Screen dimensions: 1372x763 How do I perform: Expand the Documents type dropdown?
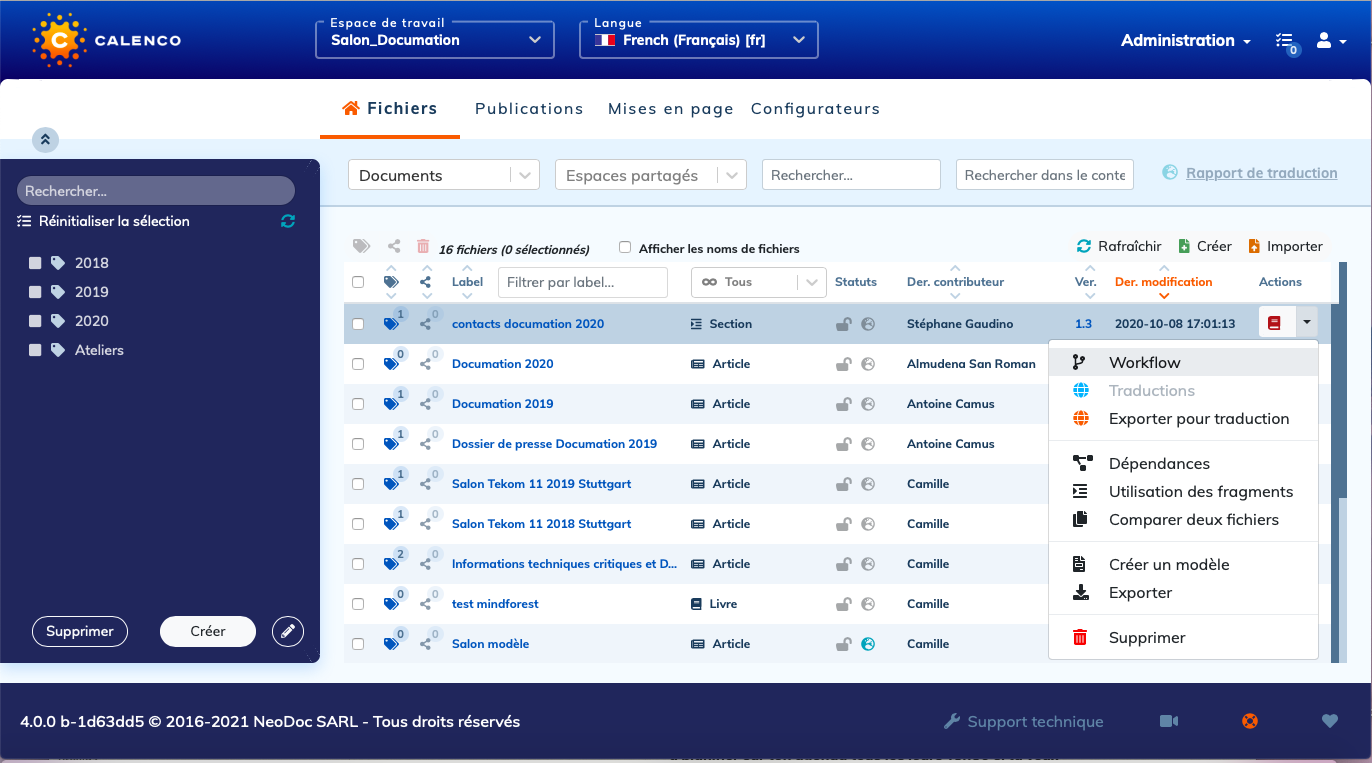(443, 175)
